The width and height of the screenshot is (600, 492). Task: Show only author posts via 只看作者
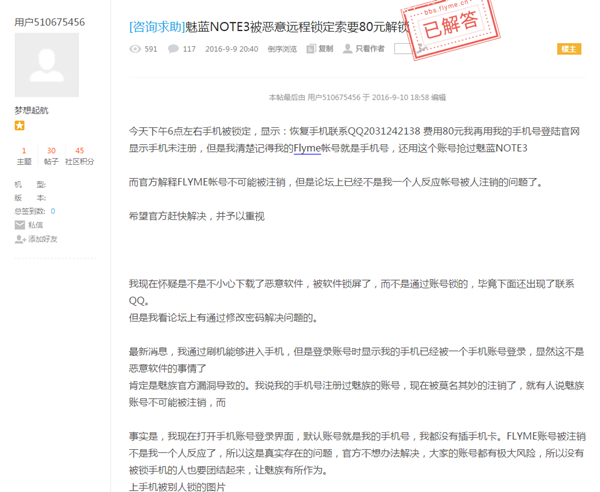370,49
